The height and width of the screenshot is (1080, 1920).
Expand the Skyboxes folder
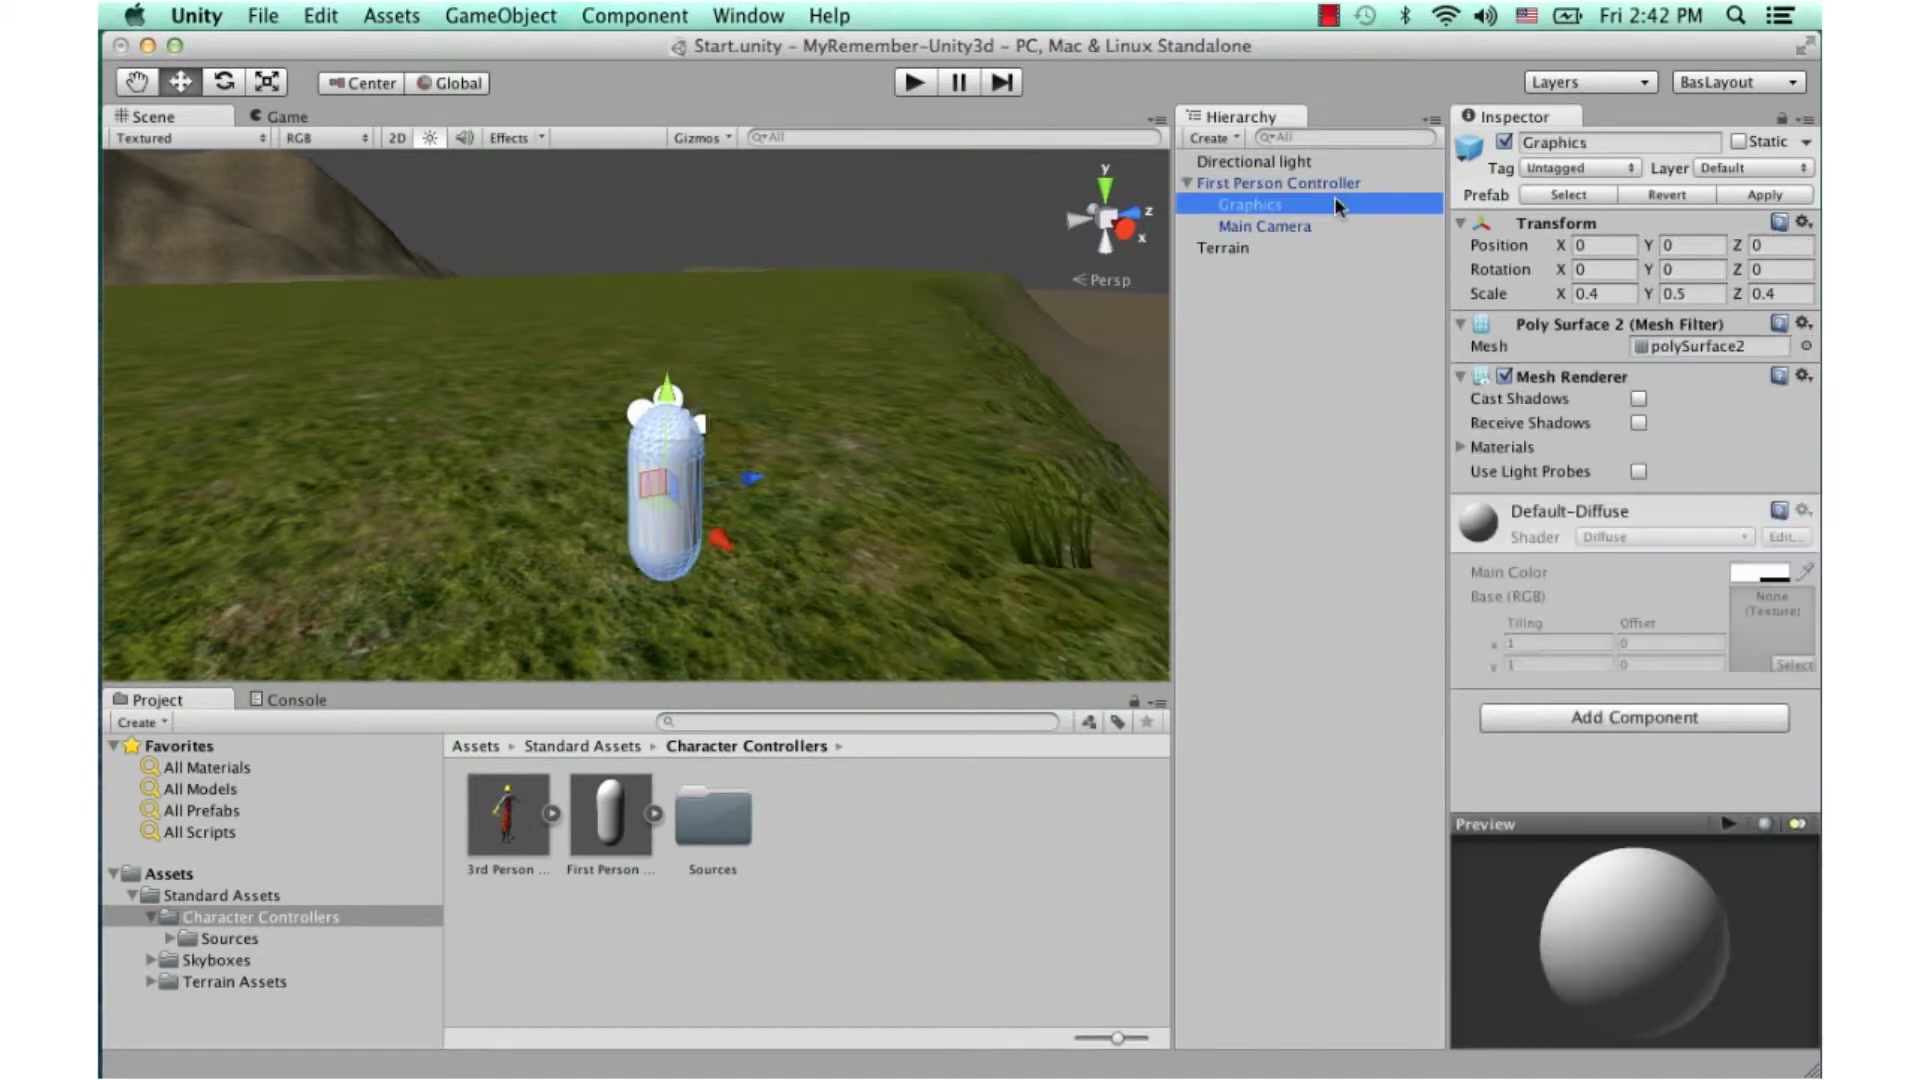pyautogui.click(x=151, y=960)
